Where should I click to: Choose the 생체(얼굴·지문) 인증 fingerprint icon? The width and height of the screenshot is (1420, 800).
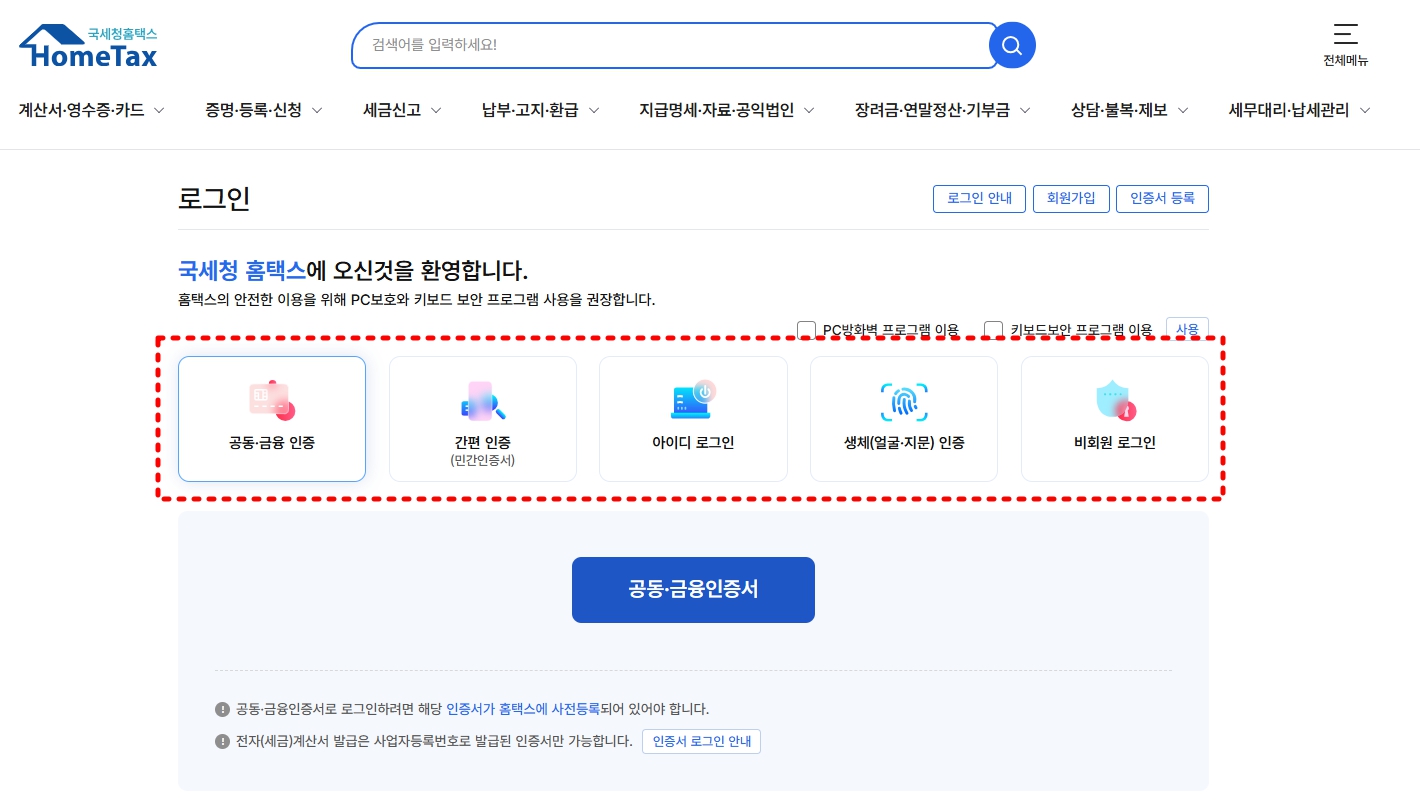(x=904, y=401)
